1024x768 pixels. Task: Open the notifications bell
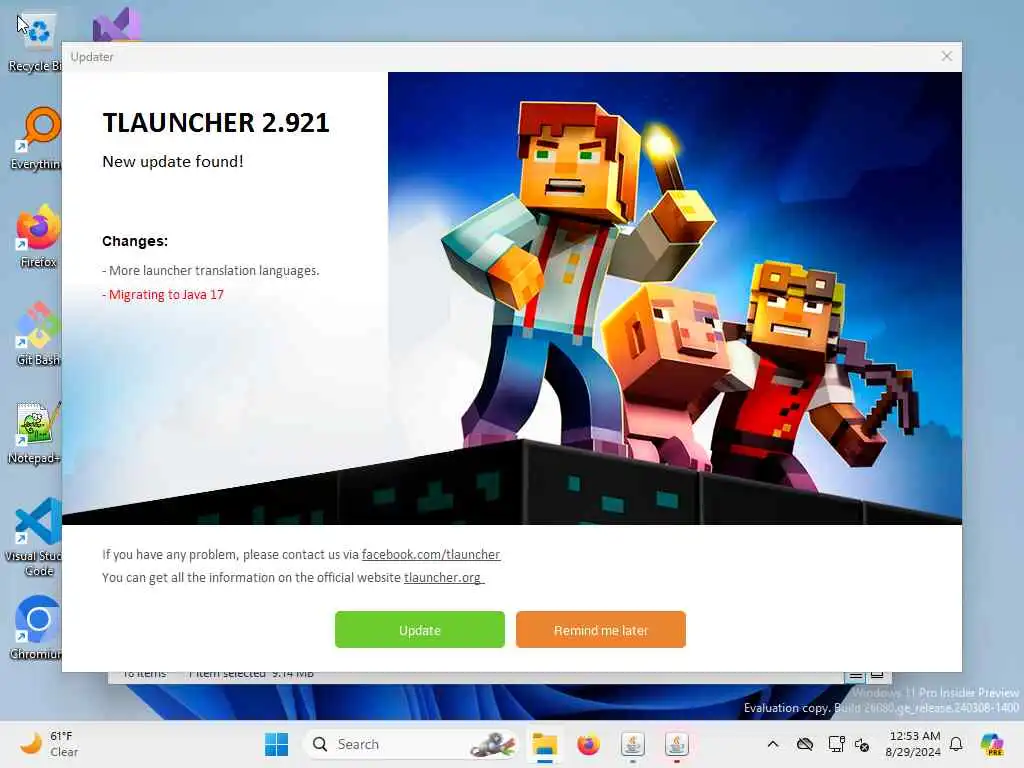click(x=956, y=744)
